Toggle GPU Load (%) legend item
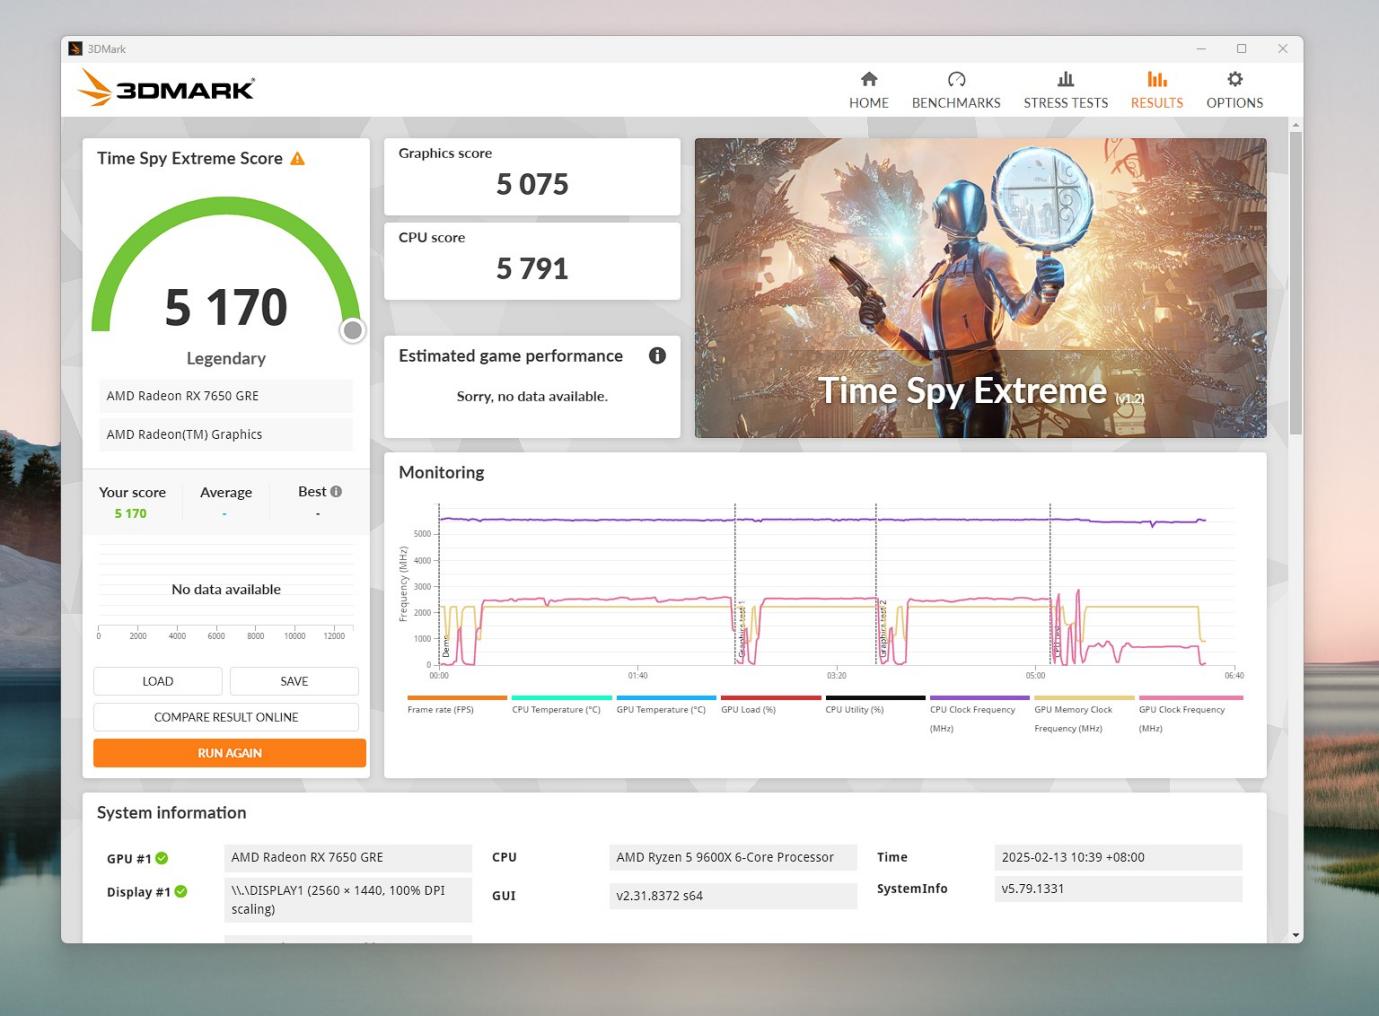Screen dimensions: 1379x1016 click(771, 704)
